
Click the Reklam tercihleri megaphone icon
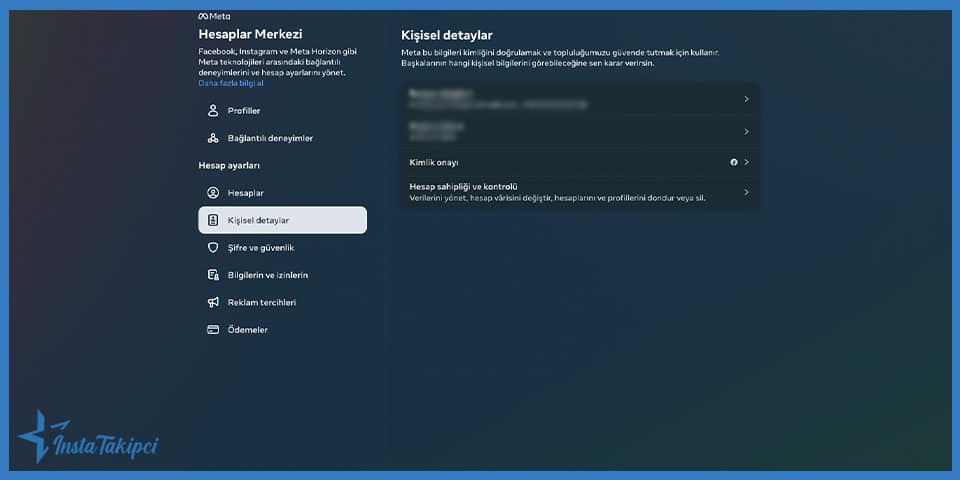[x=213, y=302]
